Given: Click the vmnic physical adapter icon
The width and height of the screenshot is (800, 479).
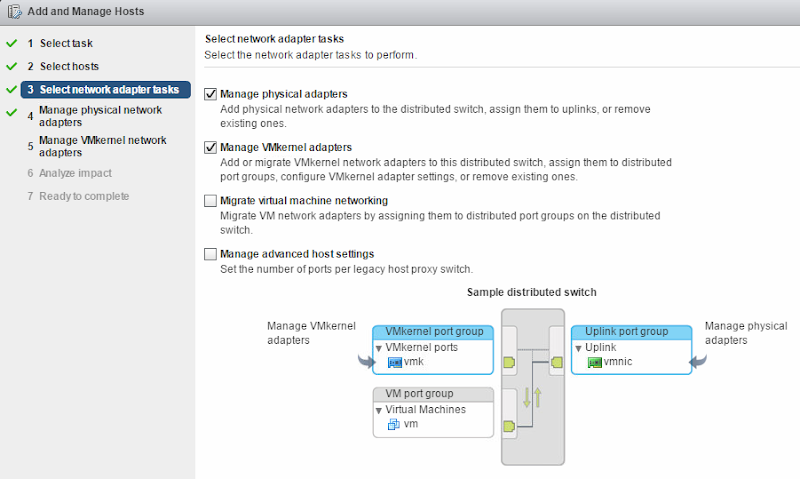Looking at the screenshot, I should click(595, 362).
